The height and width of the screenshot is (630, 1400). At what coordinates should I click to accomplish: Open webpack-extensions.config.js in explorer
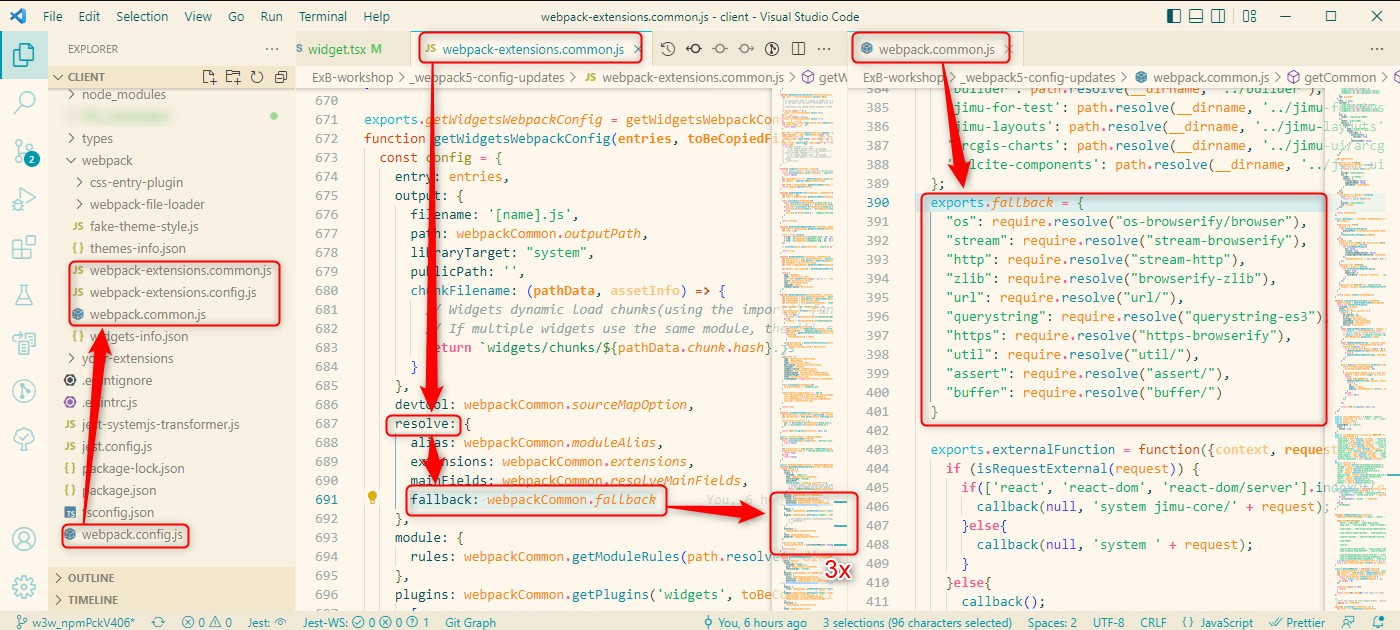coord(173,292)
